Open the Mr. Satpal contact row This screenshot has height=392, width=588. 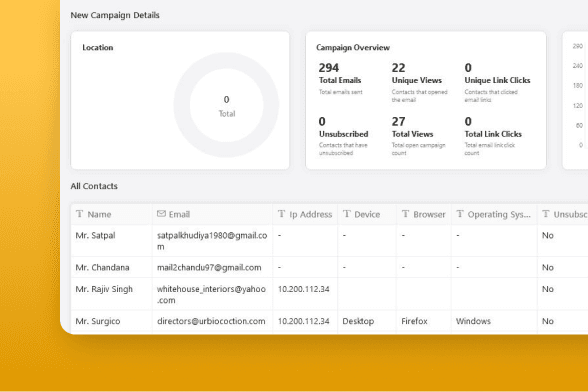[329, 241]
